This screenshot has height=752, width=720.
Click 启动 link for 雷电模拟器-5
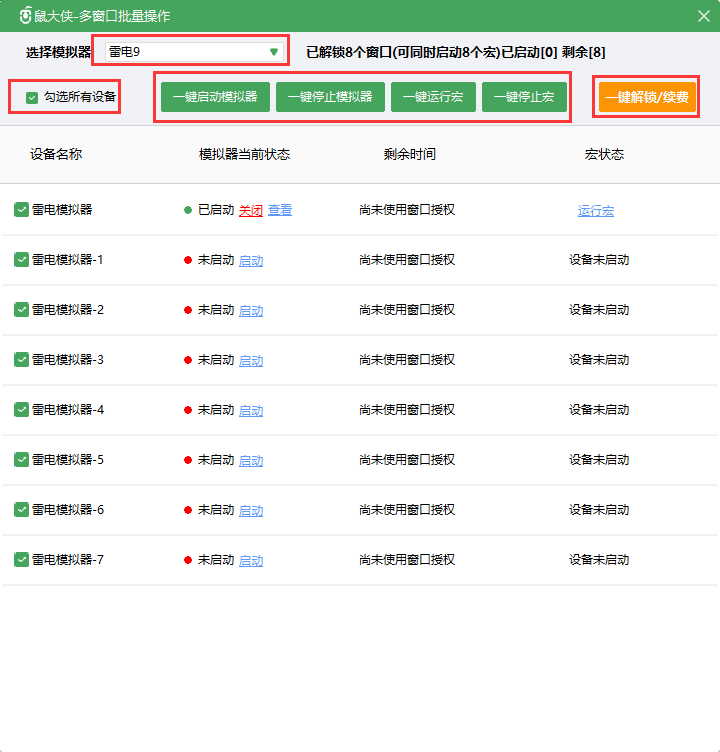click(x=251, y=460)
